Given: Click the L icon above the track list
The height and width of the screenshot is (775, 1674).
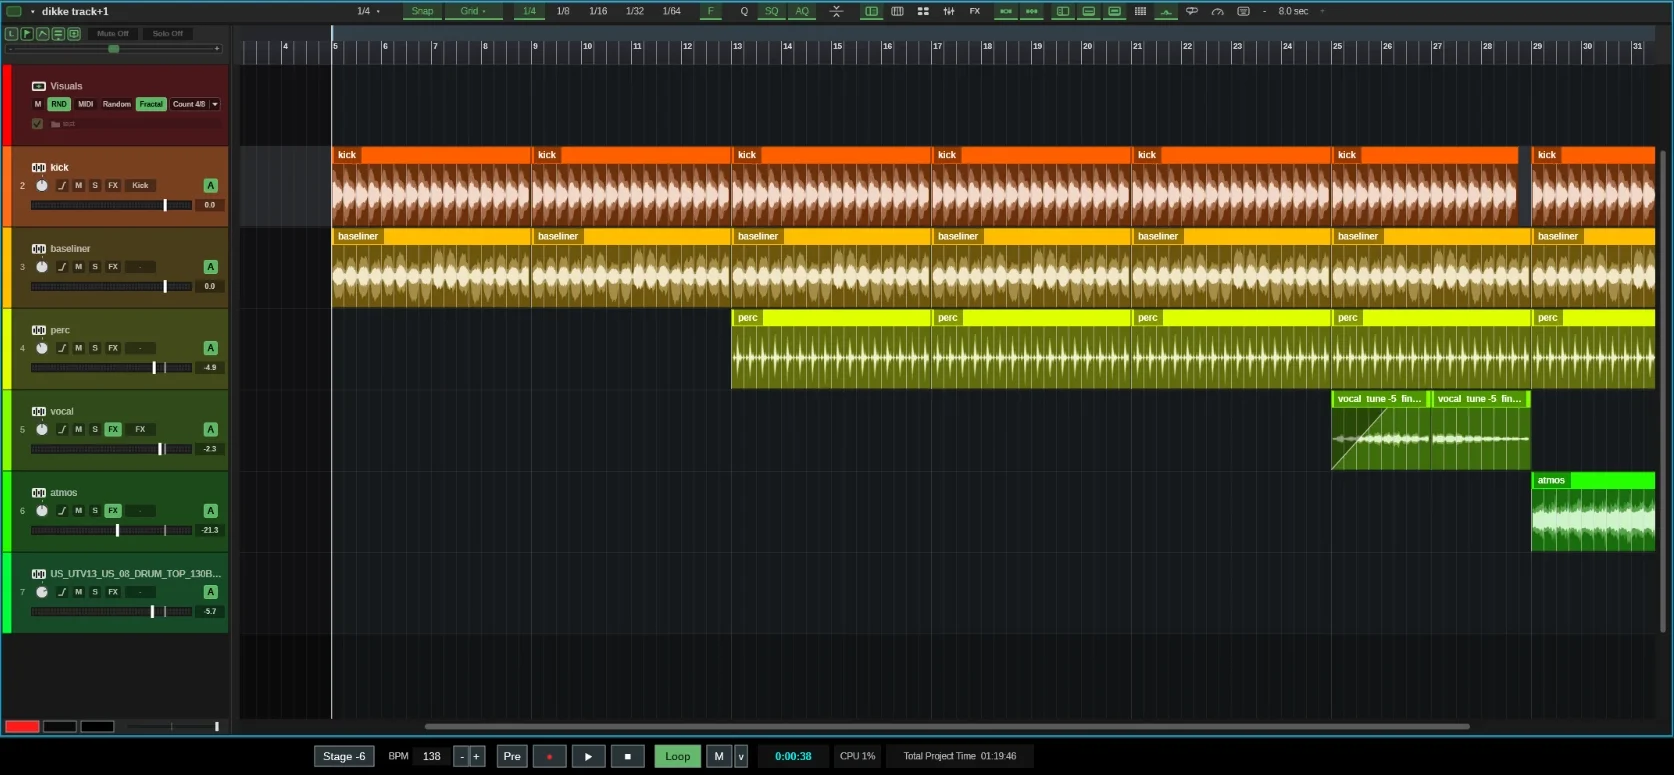Looking at the screenshot, I should 11,34.
